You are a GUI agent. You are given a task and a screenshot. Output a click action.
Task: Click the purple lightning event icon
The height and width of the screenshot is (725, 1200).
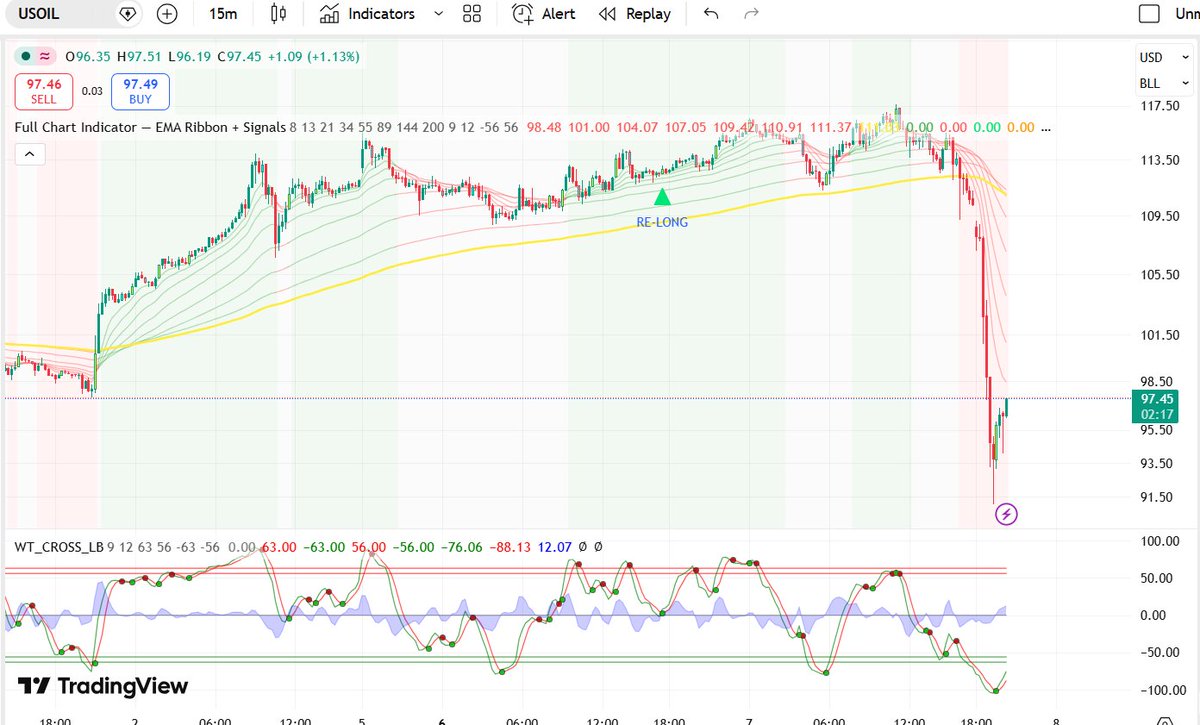[1008, 514]
